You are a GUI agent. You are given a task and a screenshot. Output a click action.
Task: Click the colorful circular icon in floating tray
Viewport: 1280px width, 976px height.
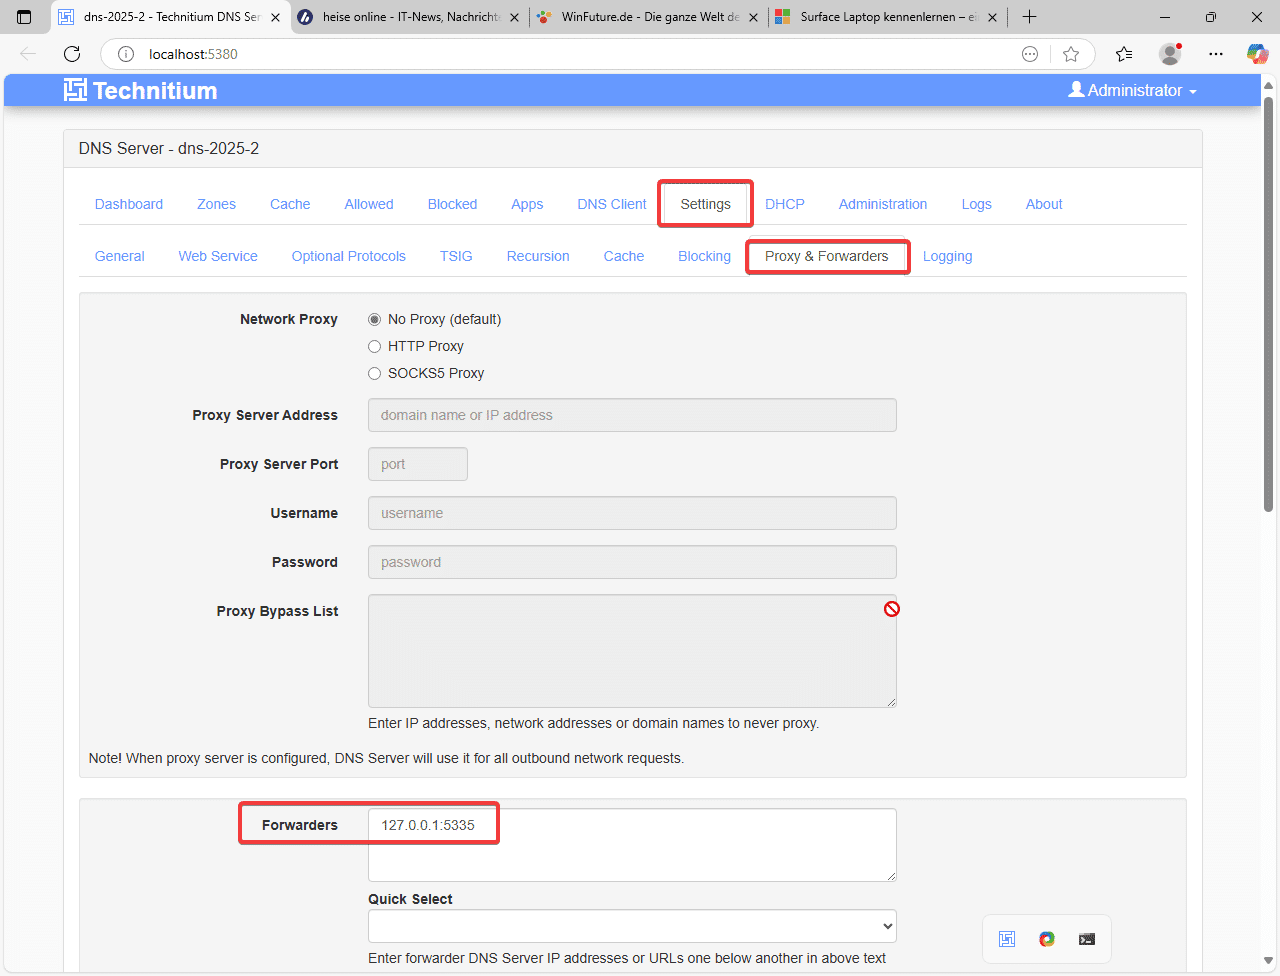click(x=1047, y=939)
